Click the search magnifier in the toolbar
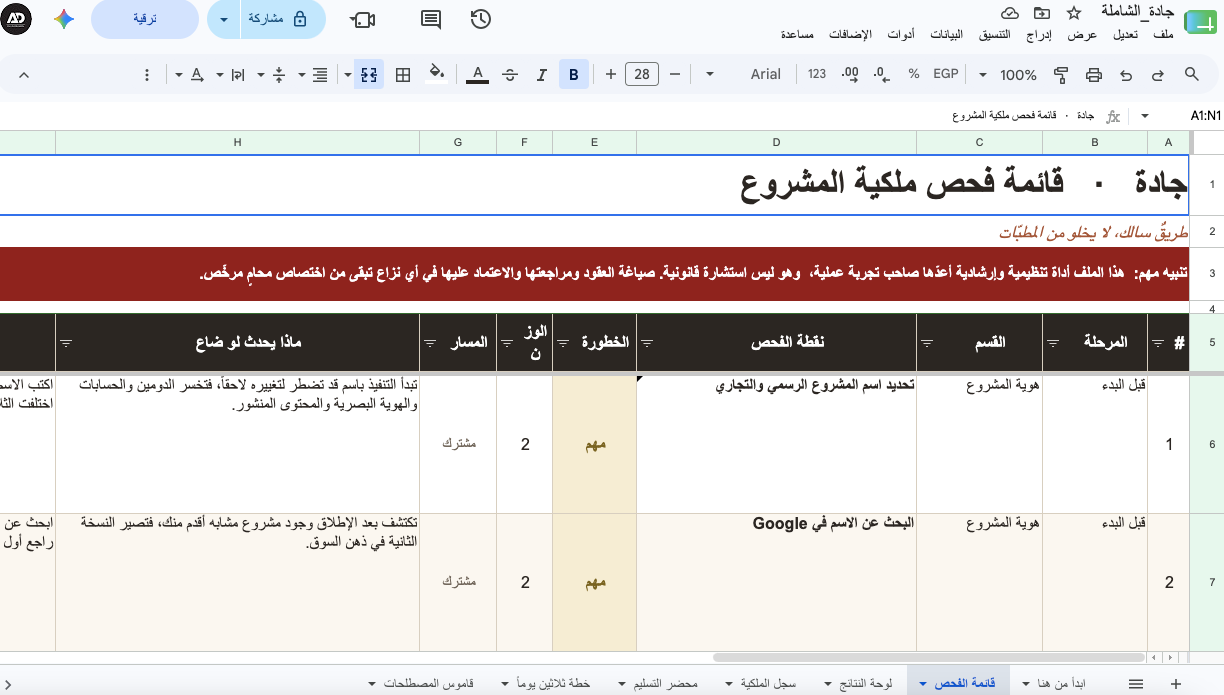 pos(1191,74)
